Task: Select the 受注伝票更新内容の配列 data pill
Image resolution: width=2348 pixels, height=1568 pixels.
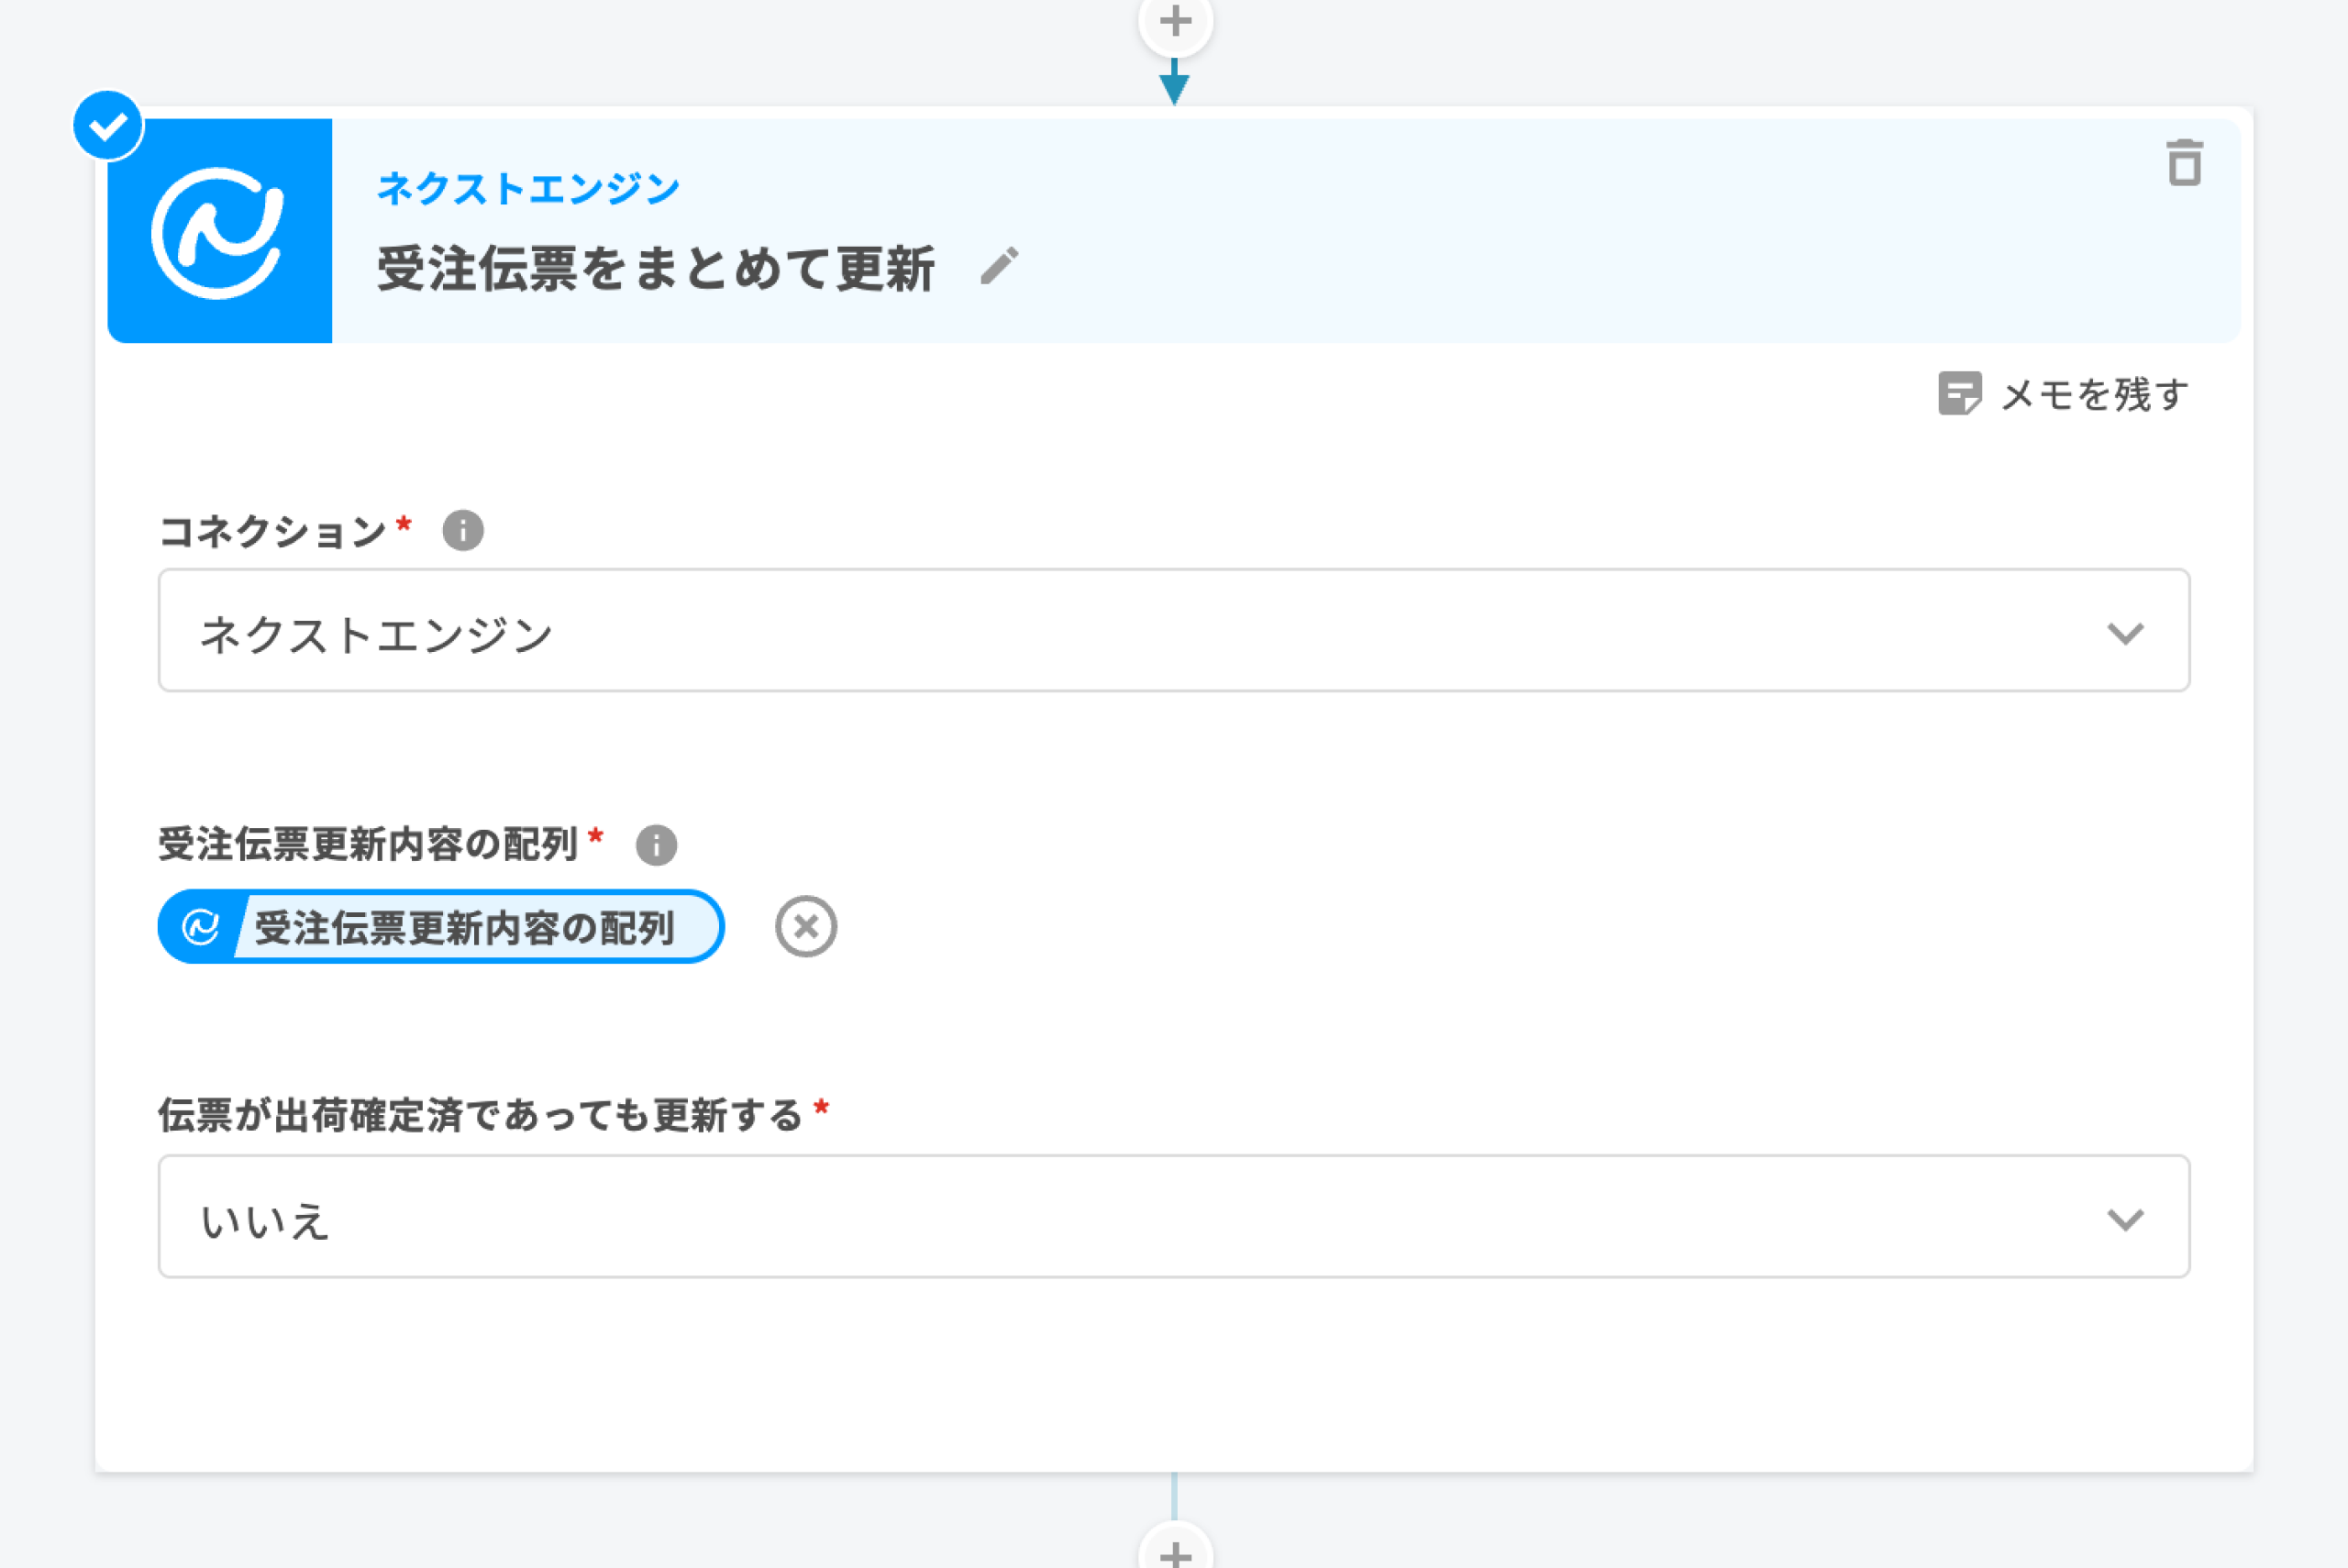Action: pos(465,928)
